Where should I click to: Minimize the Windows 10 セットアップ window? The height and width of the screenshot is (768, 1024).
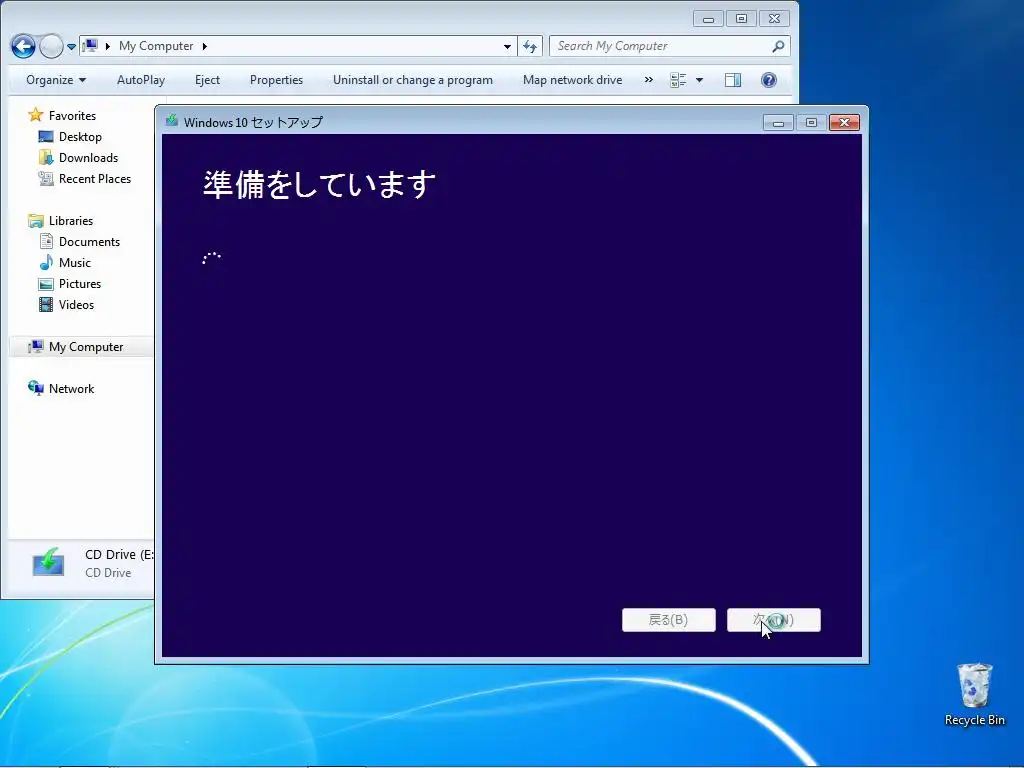[x=778, y=123]
